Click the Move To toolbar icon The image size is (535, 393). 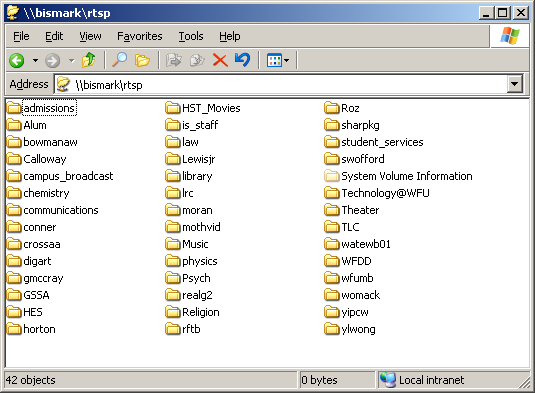[x=174, y=60]
